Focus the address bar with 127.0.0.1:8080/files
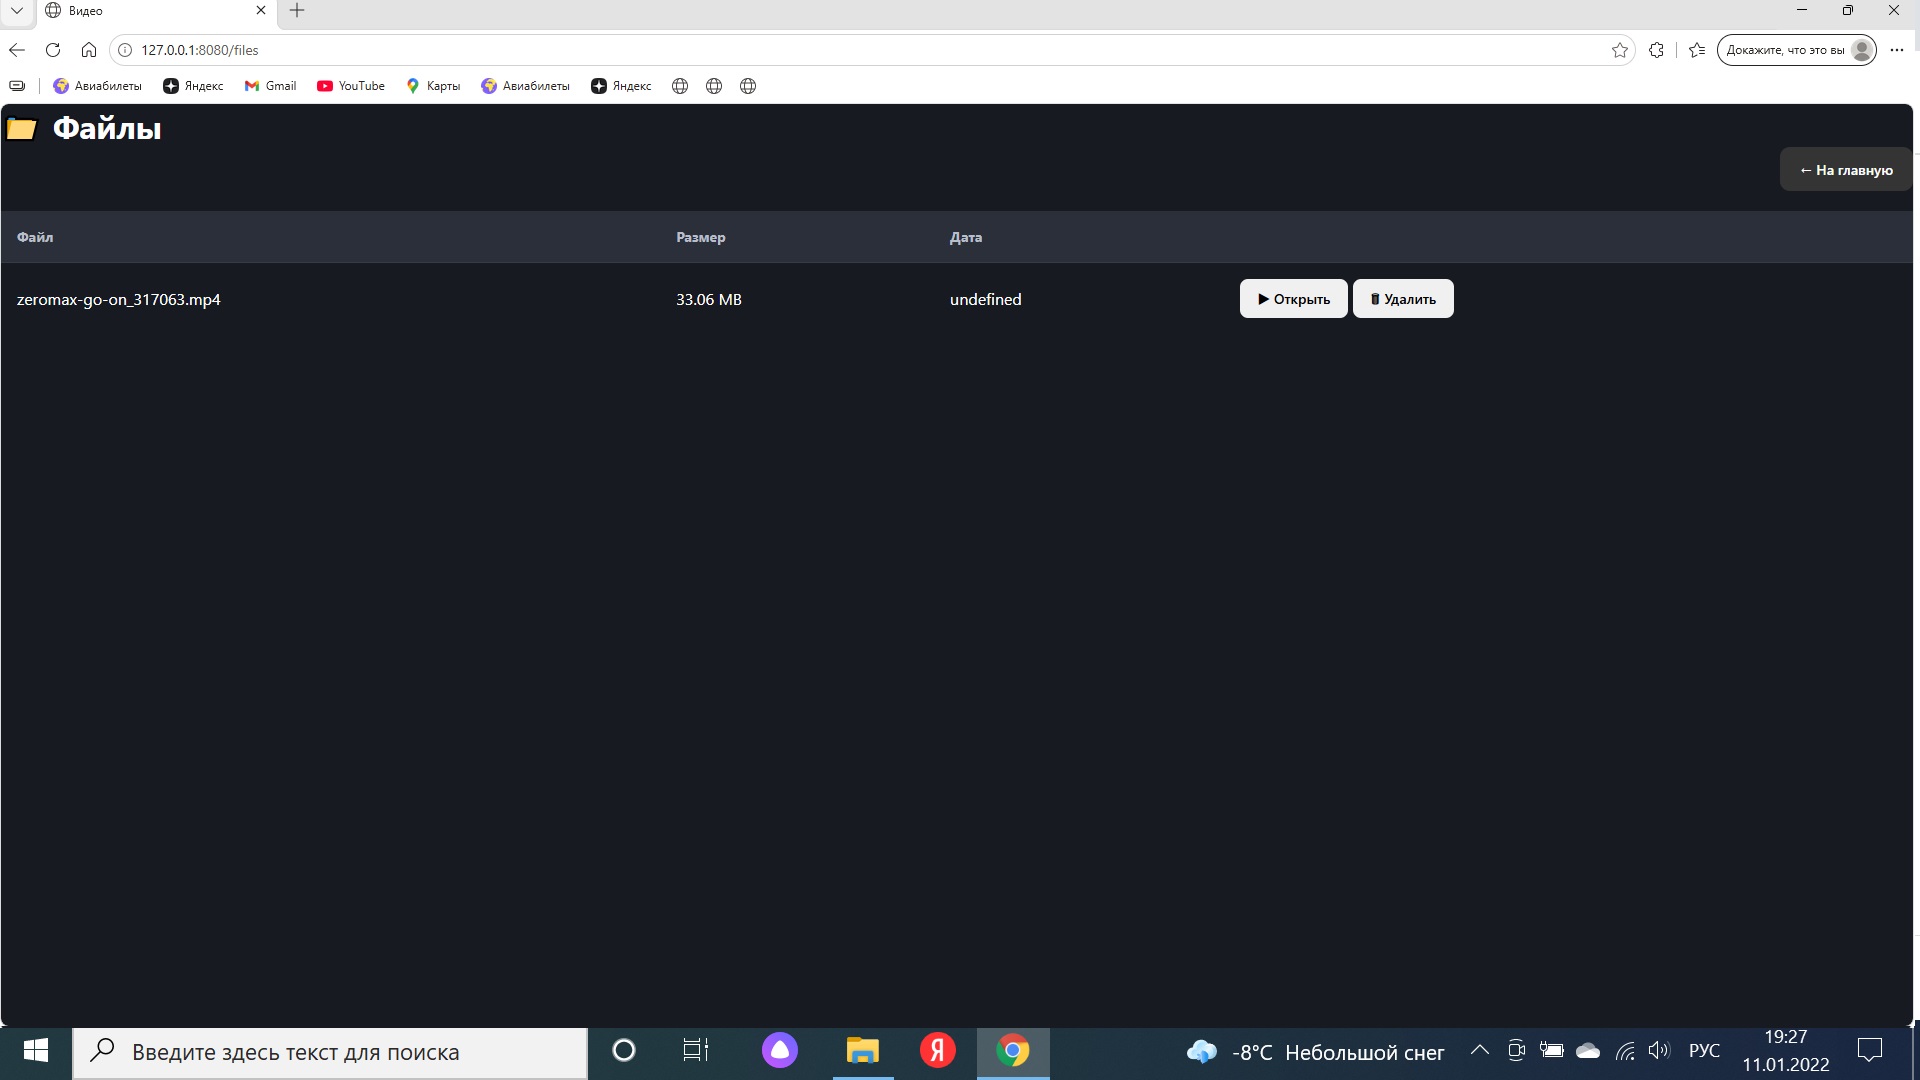 [870, 50]
